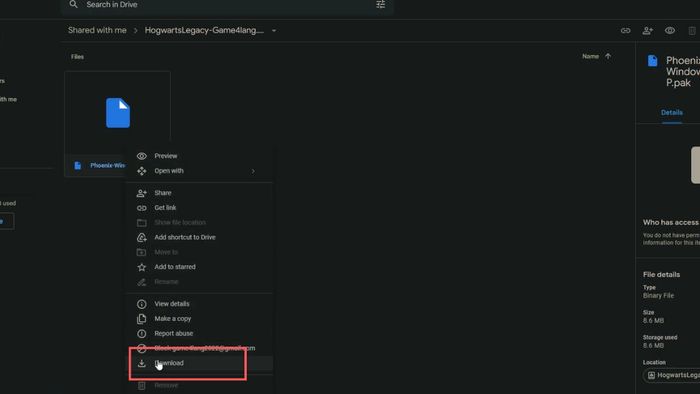Click the alert icon beside Report abuse
This screenshot has height=394, width=700.
click(142, 333)
